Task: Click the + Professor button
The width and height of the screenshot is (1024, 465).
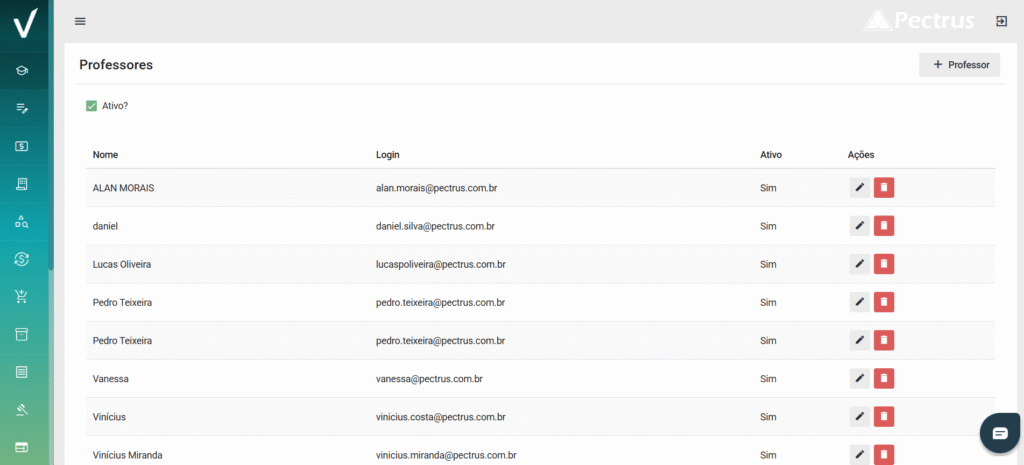Action: pos(959,65)
